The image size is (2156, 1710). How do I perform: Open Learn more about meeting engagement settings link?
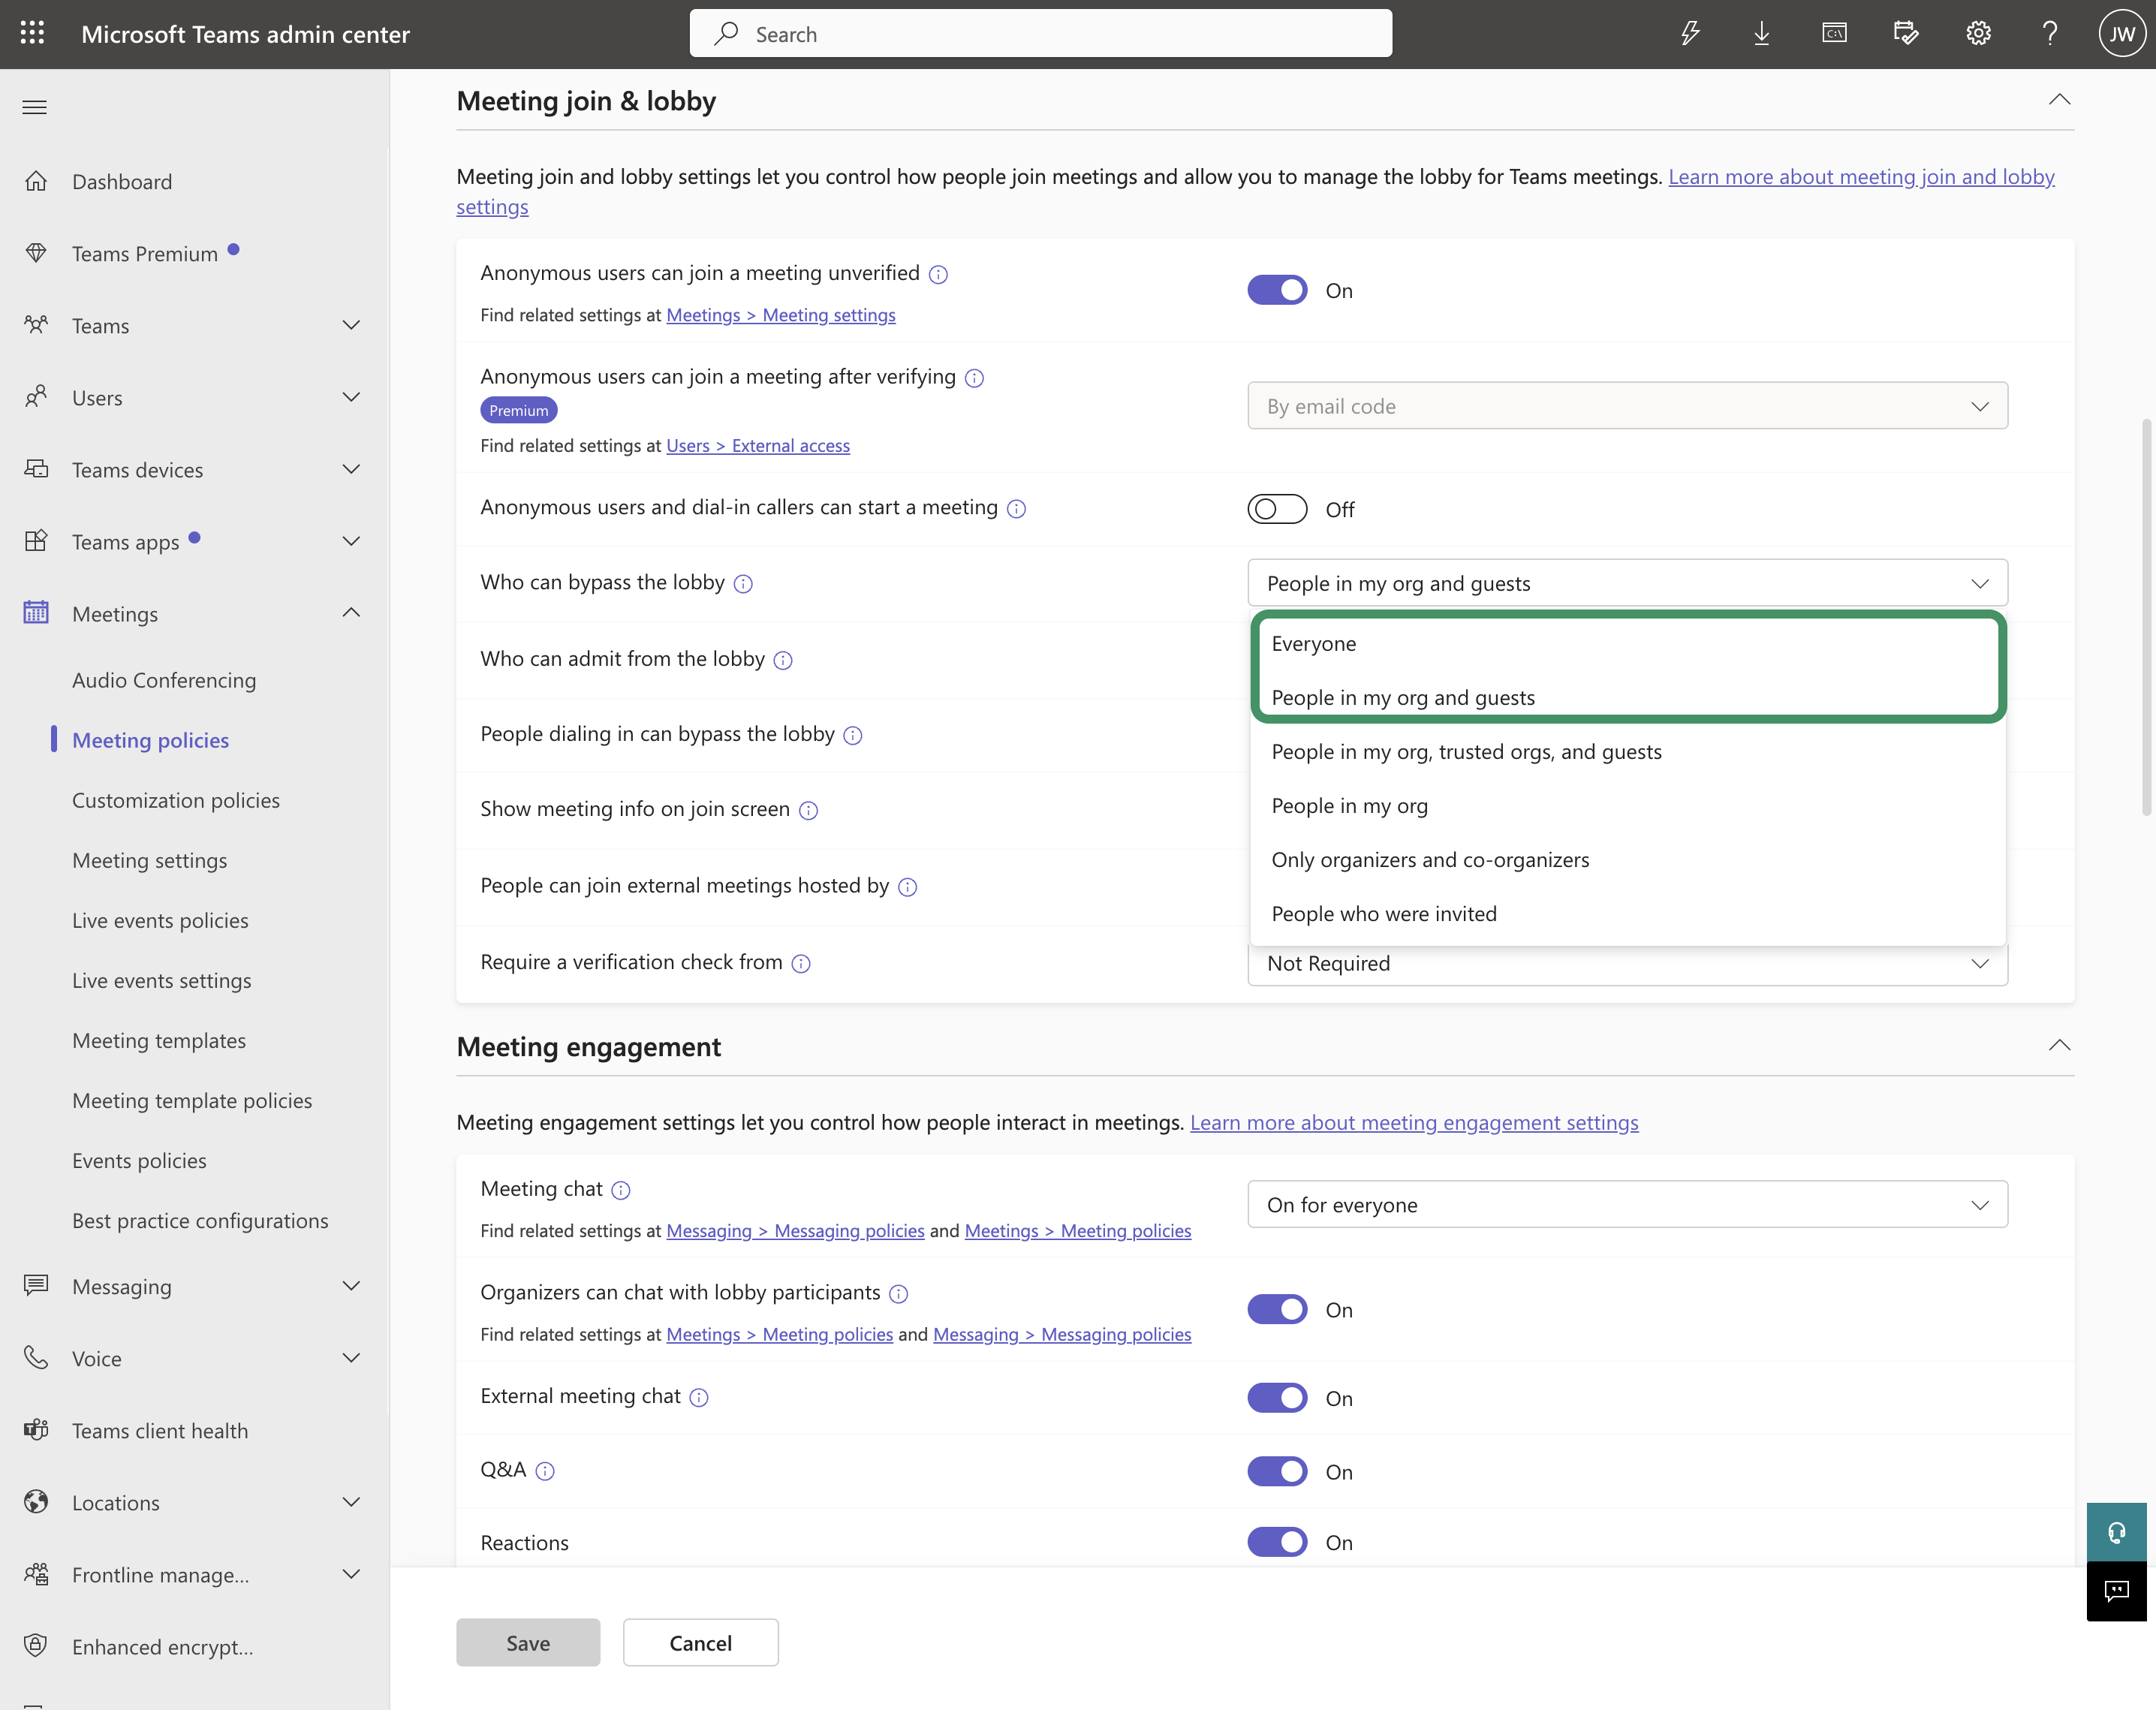[1414, 1123]
